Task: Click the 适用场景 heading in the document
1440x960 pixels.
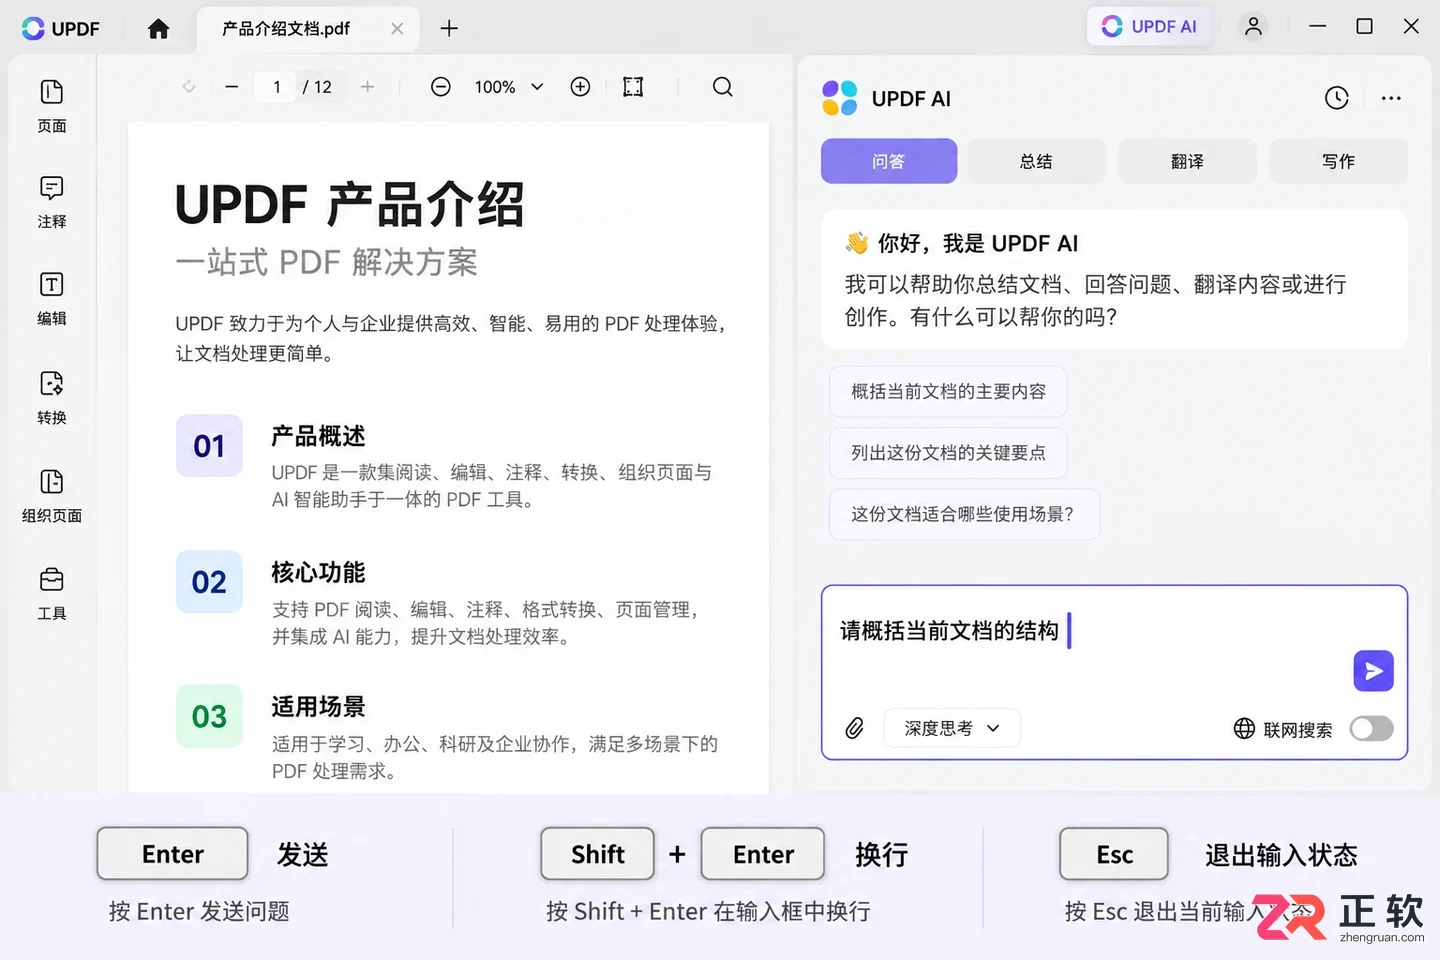Action: pyautogui.click(x=318, y=707)
